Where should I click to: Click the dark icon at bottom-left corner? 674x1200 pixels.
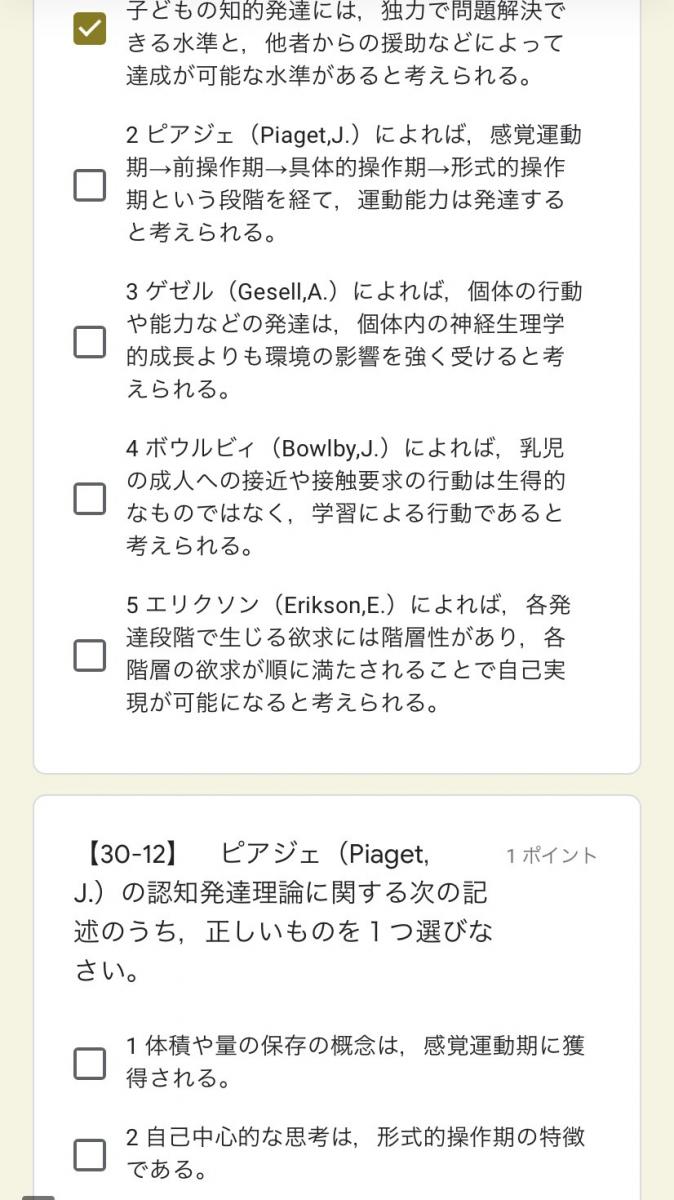38,1195
